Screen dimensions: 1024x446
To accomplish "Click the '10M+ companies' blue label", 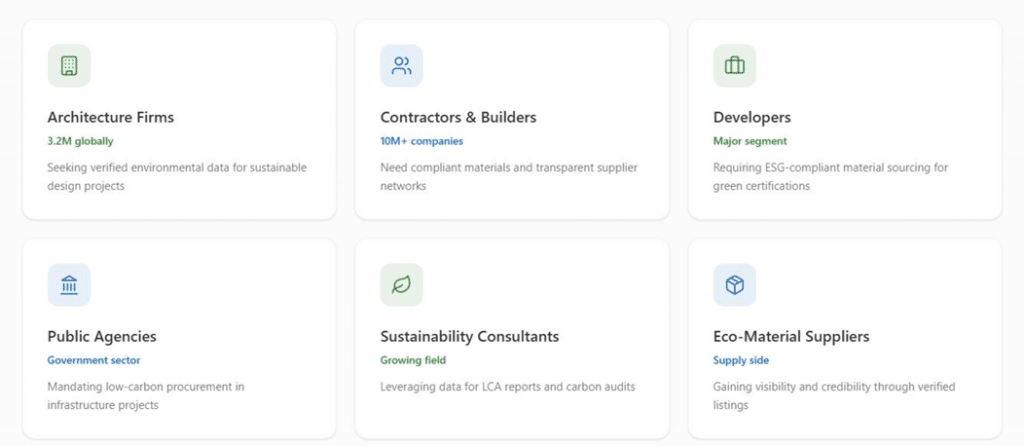I will [x=421, y=141].
